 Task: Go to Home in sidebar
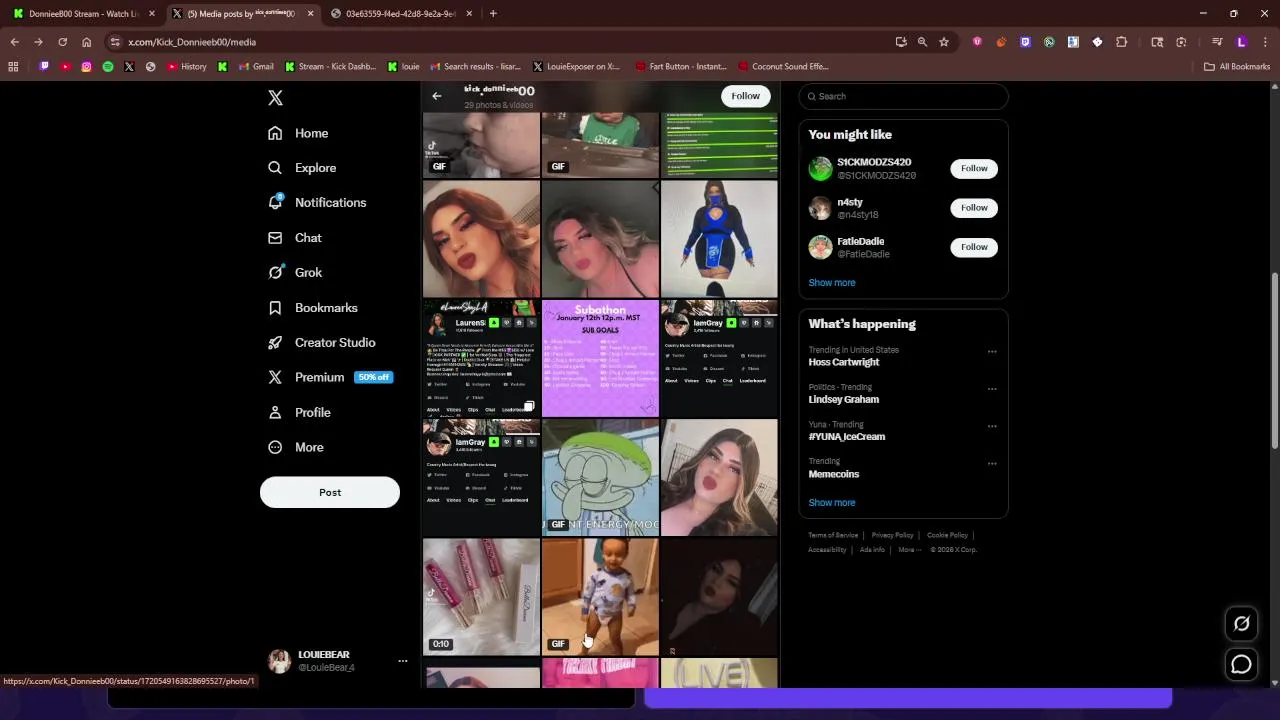pyautogui.click(x=298, y=133)
